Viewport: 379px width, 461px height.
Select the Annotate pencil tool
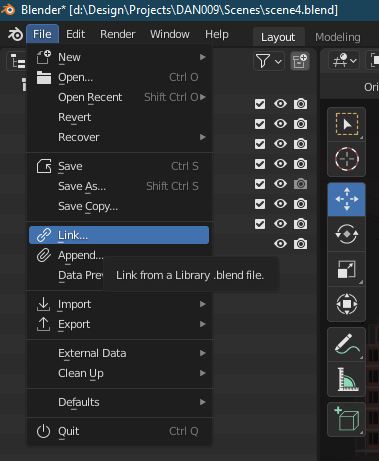(347, 345)
